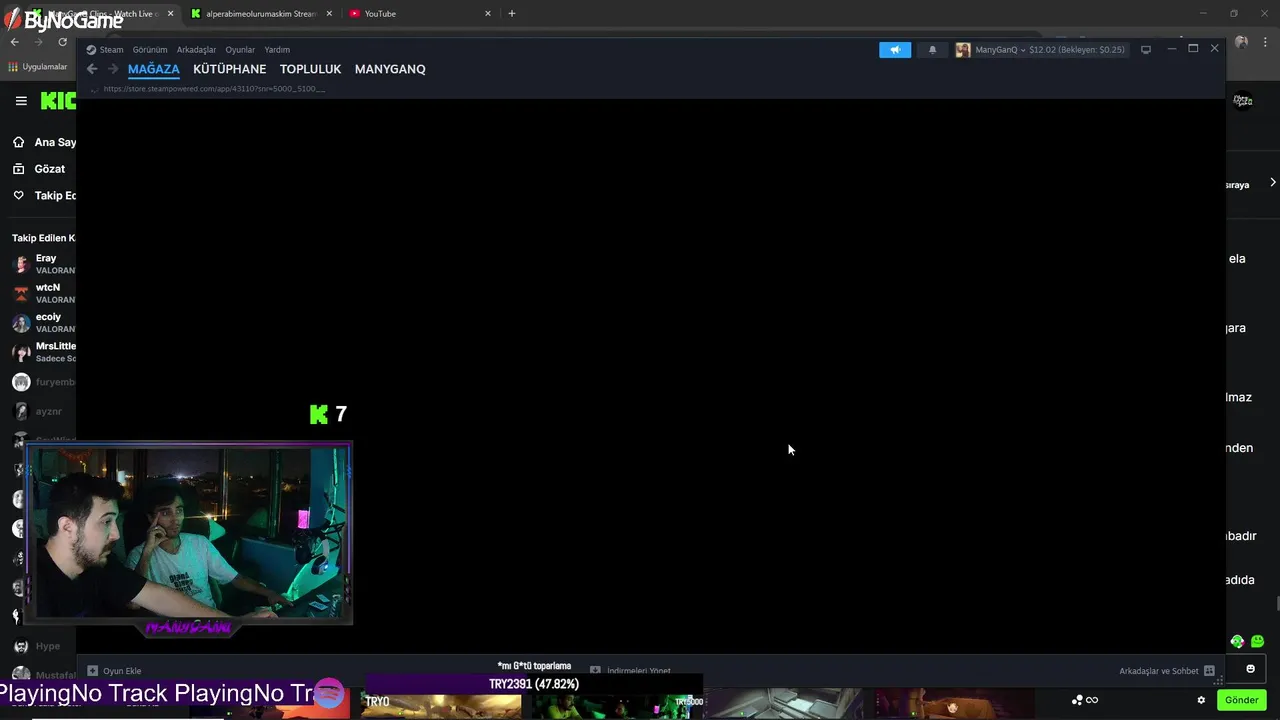Open MANYGANQ profile tab in Steam
This screenshot has width=1280, height=720.
(390, 69)
